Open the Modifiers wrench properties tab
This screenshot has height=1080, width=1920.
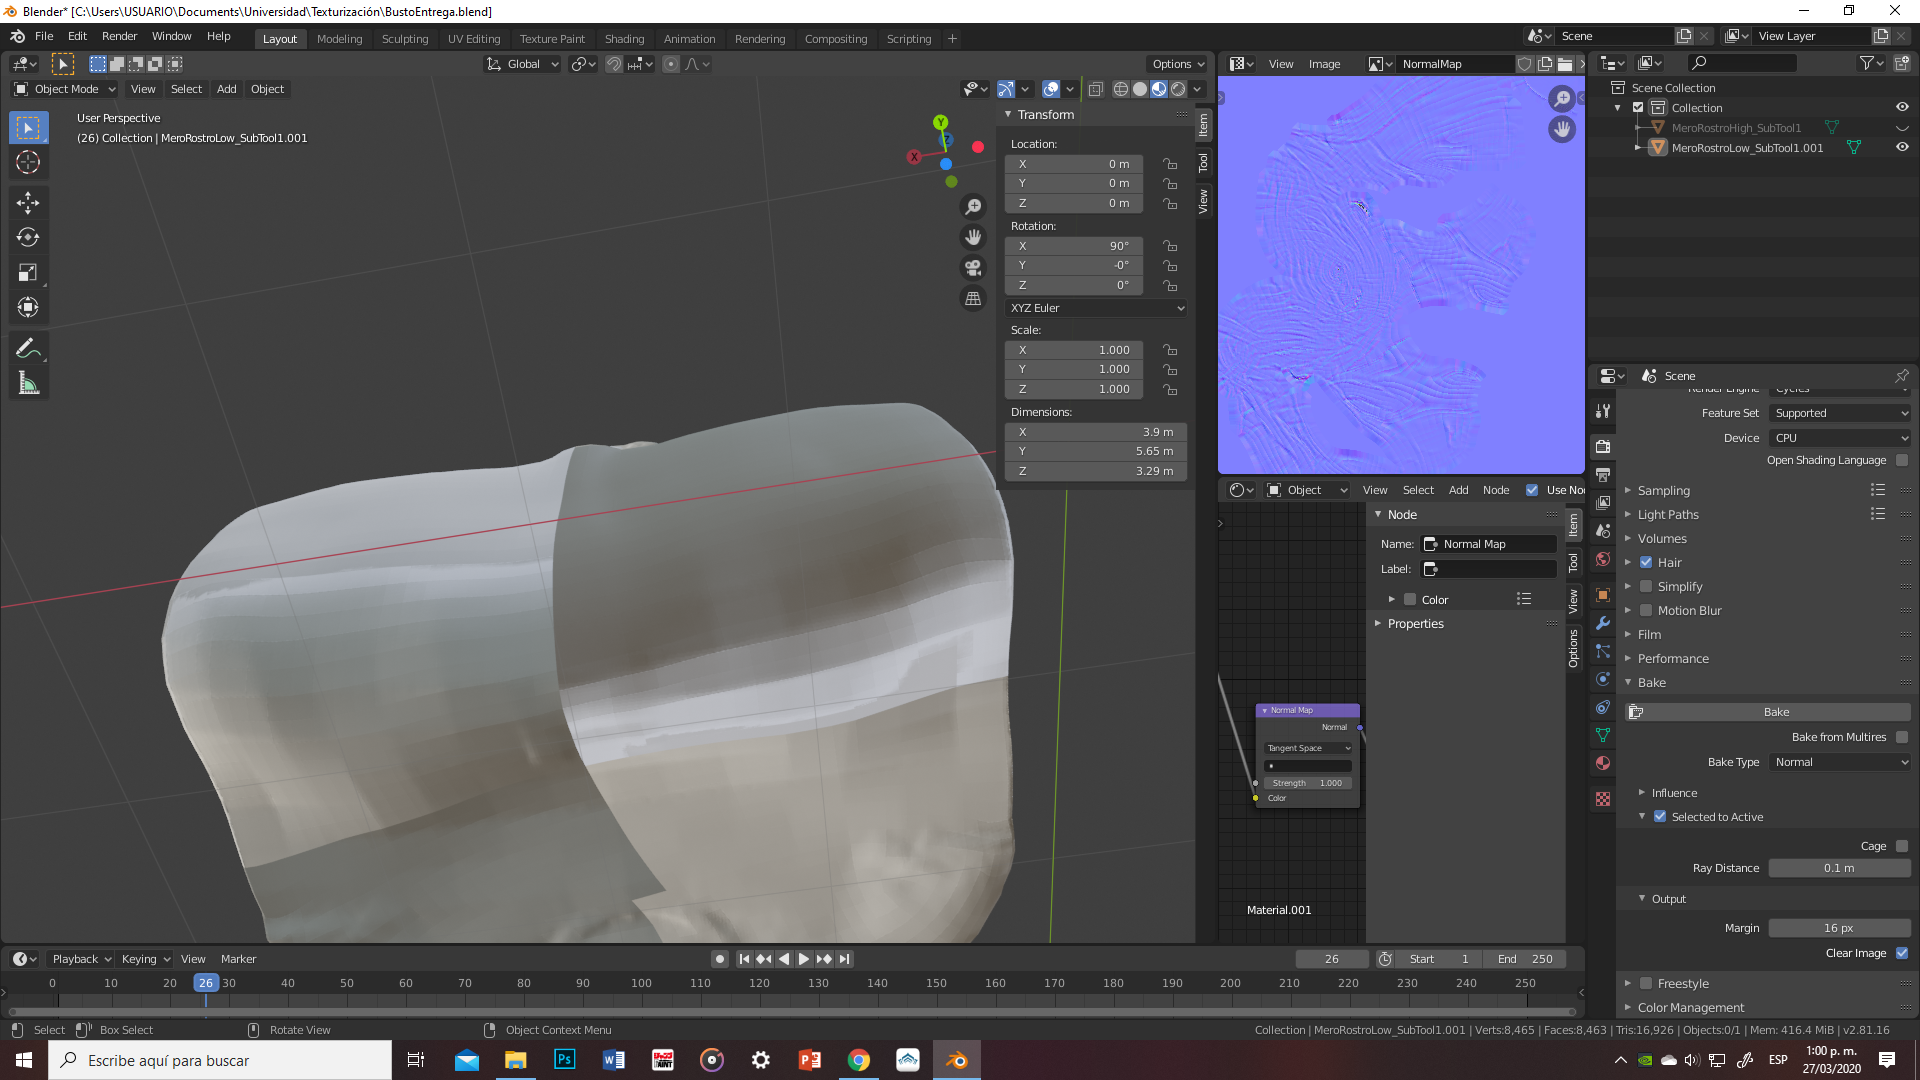(1603, 623)
